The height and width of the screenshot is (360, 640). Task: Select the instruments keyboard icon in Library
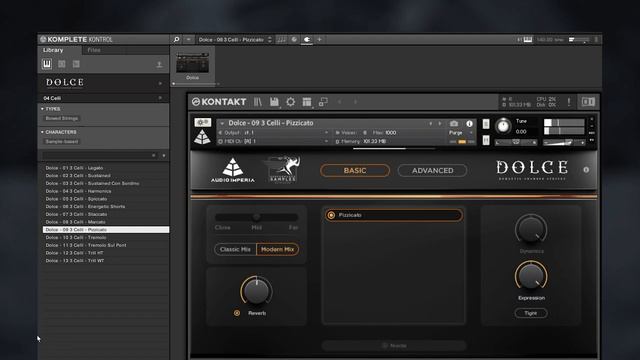pos(47,64)
